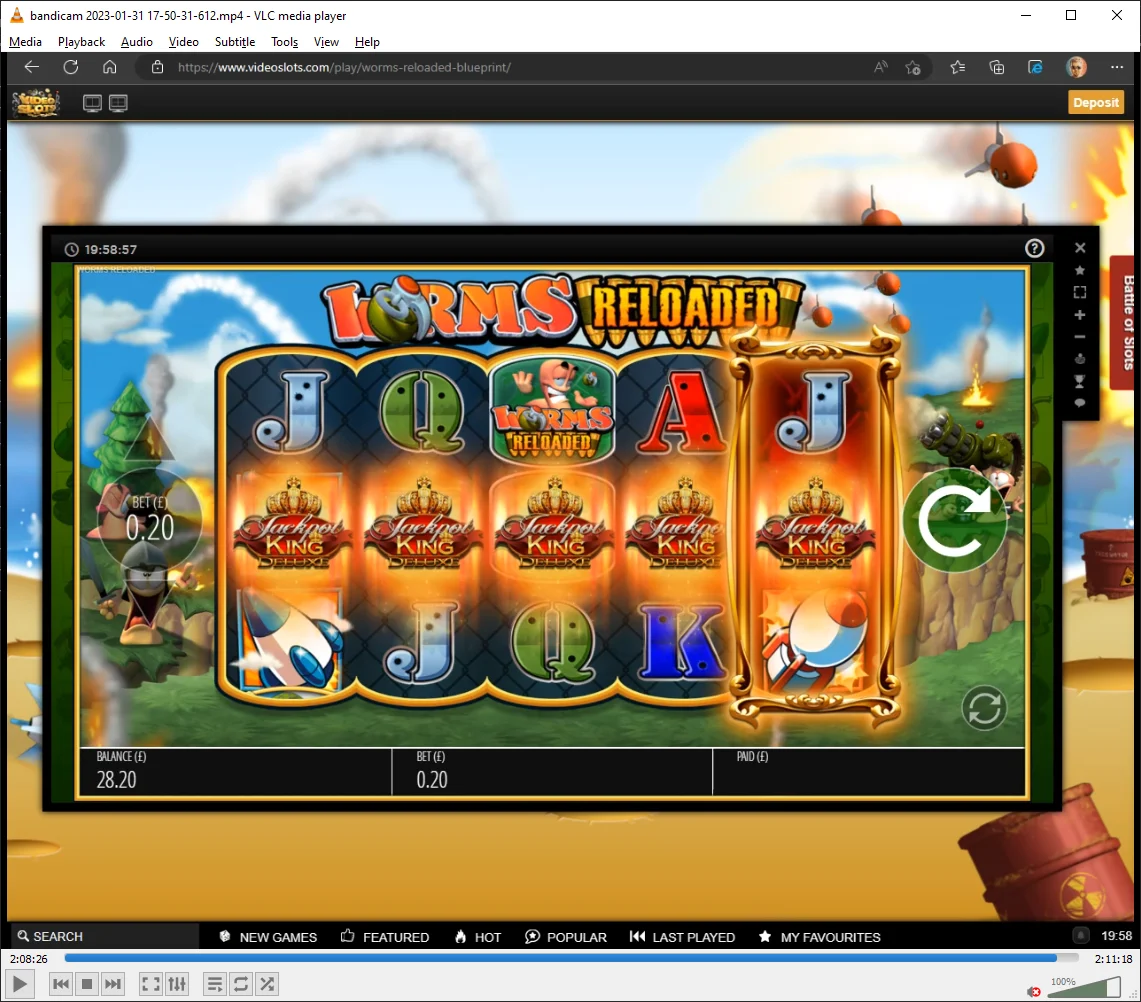Skip to previous media in VLC
This screenshot has width=1141, height=1002.
click(61, 985)
